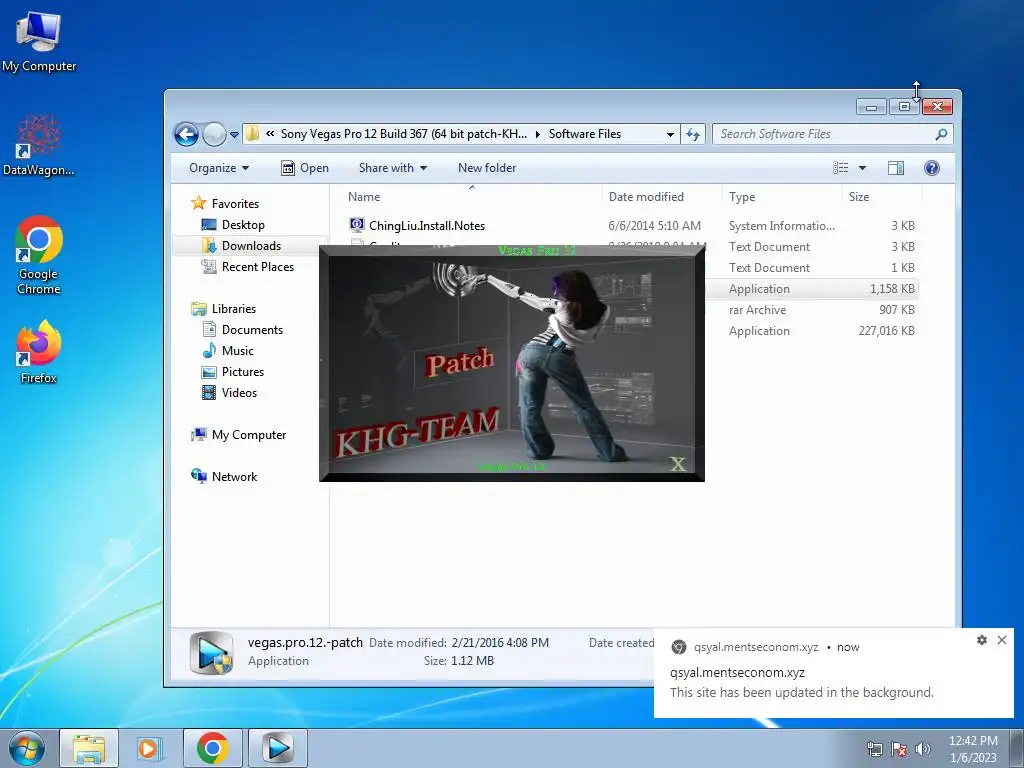The width and height of the screenshot is (1024, 768).
Task: Open the network tray icon
Action: pos(874,749)
